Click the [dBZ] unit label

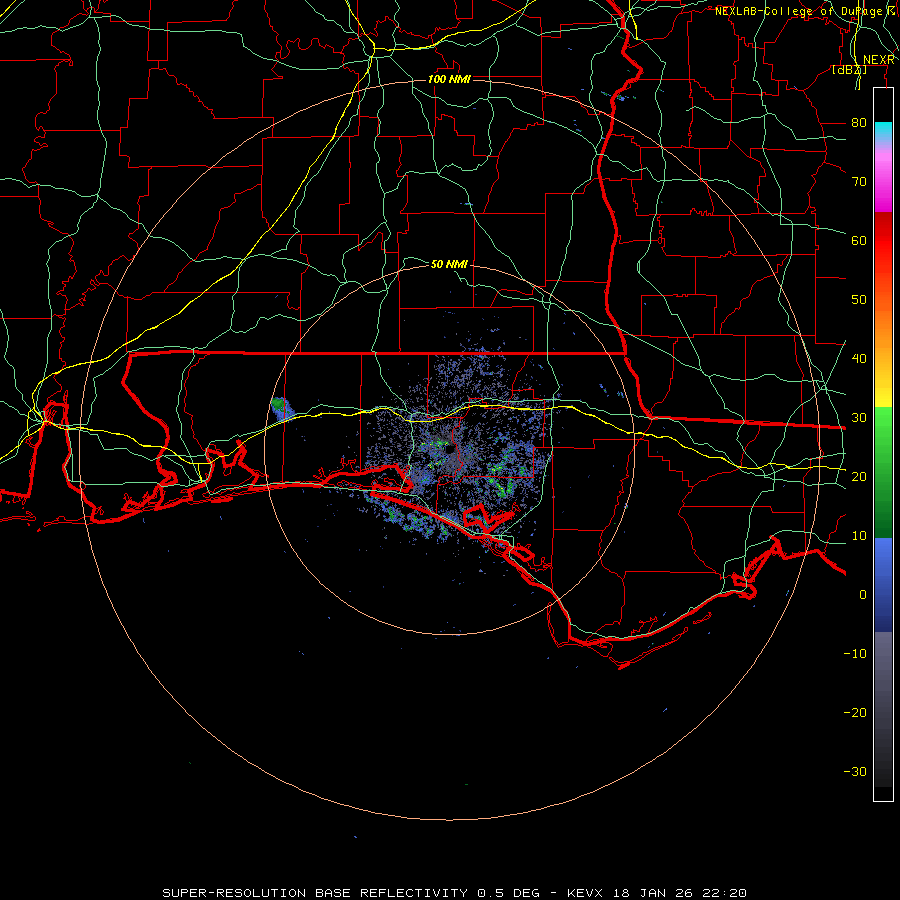tap(849, 69)
